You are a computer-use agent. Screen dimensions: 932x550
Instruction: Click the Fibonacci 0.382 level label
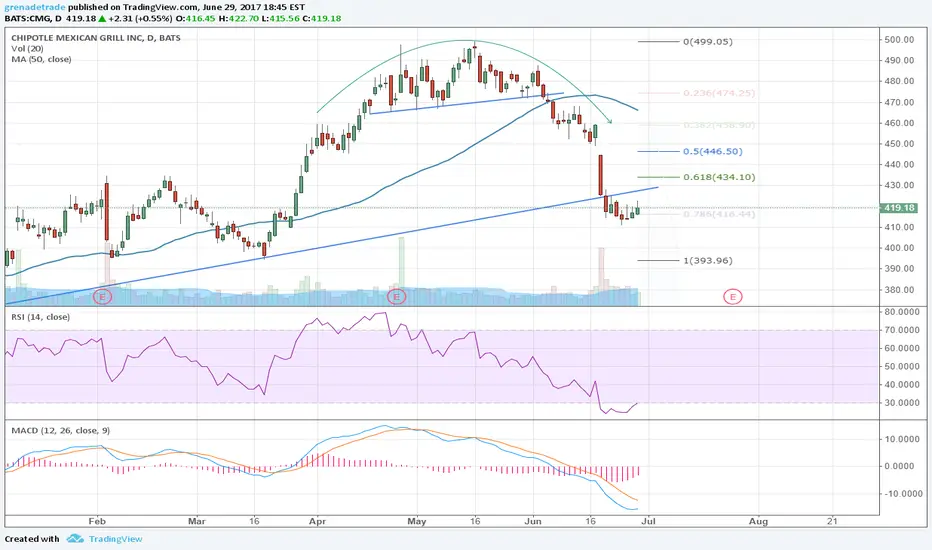tap(719, 125)
